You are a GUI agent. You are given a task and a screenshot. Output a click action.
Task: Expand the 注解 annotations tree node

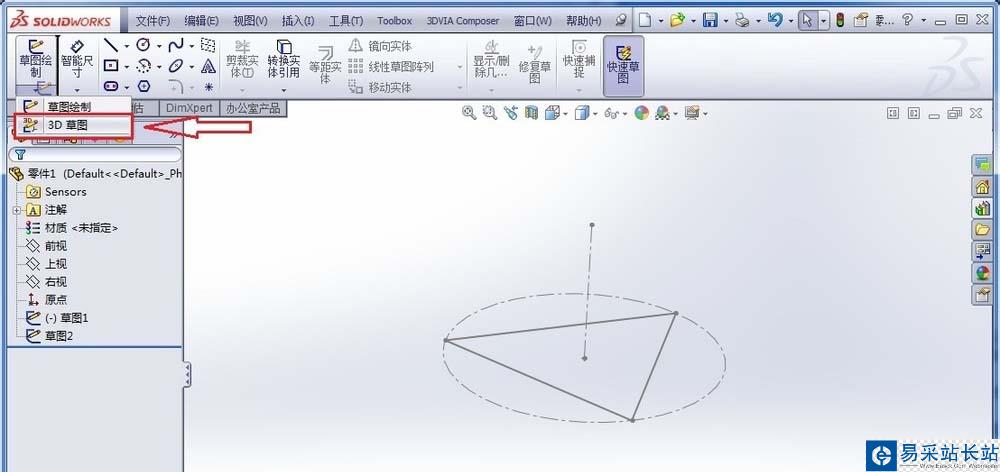click(16, 210)
